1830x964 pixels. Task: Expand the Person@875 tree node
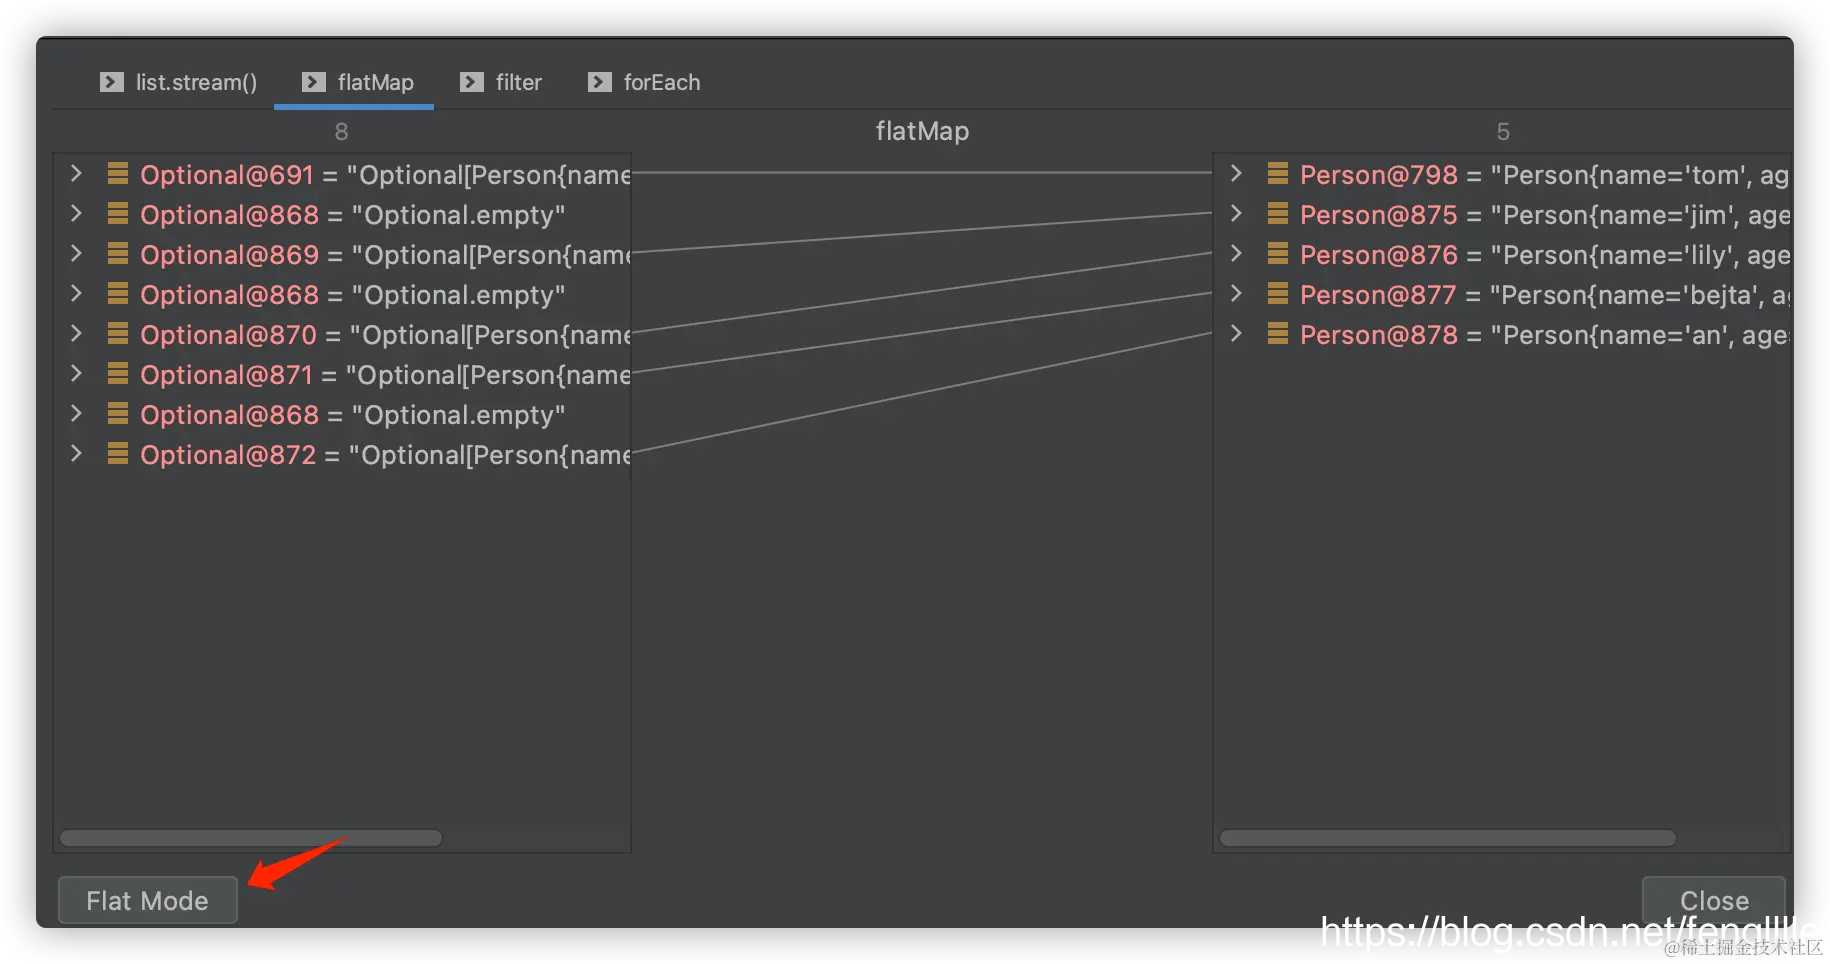click(1236, 214)
